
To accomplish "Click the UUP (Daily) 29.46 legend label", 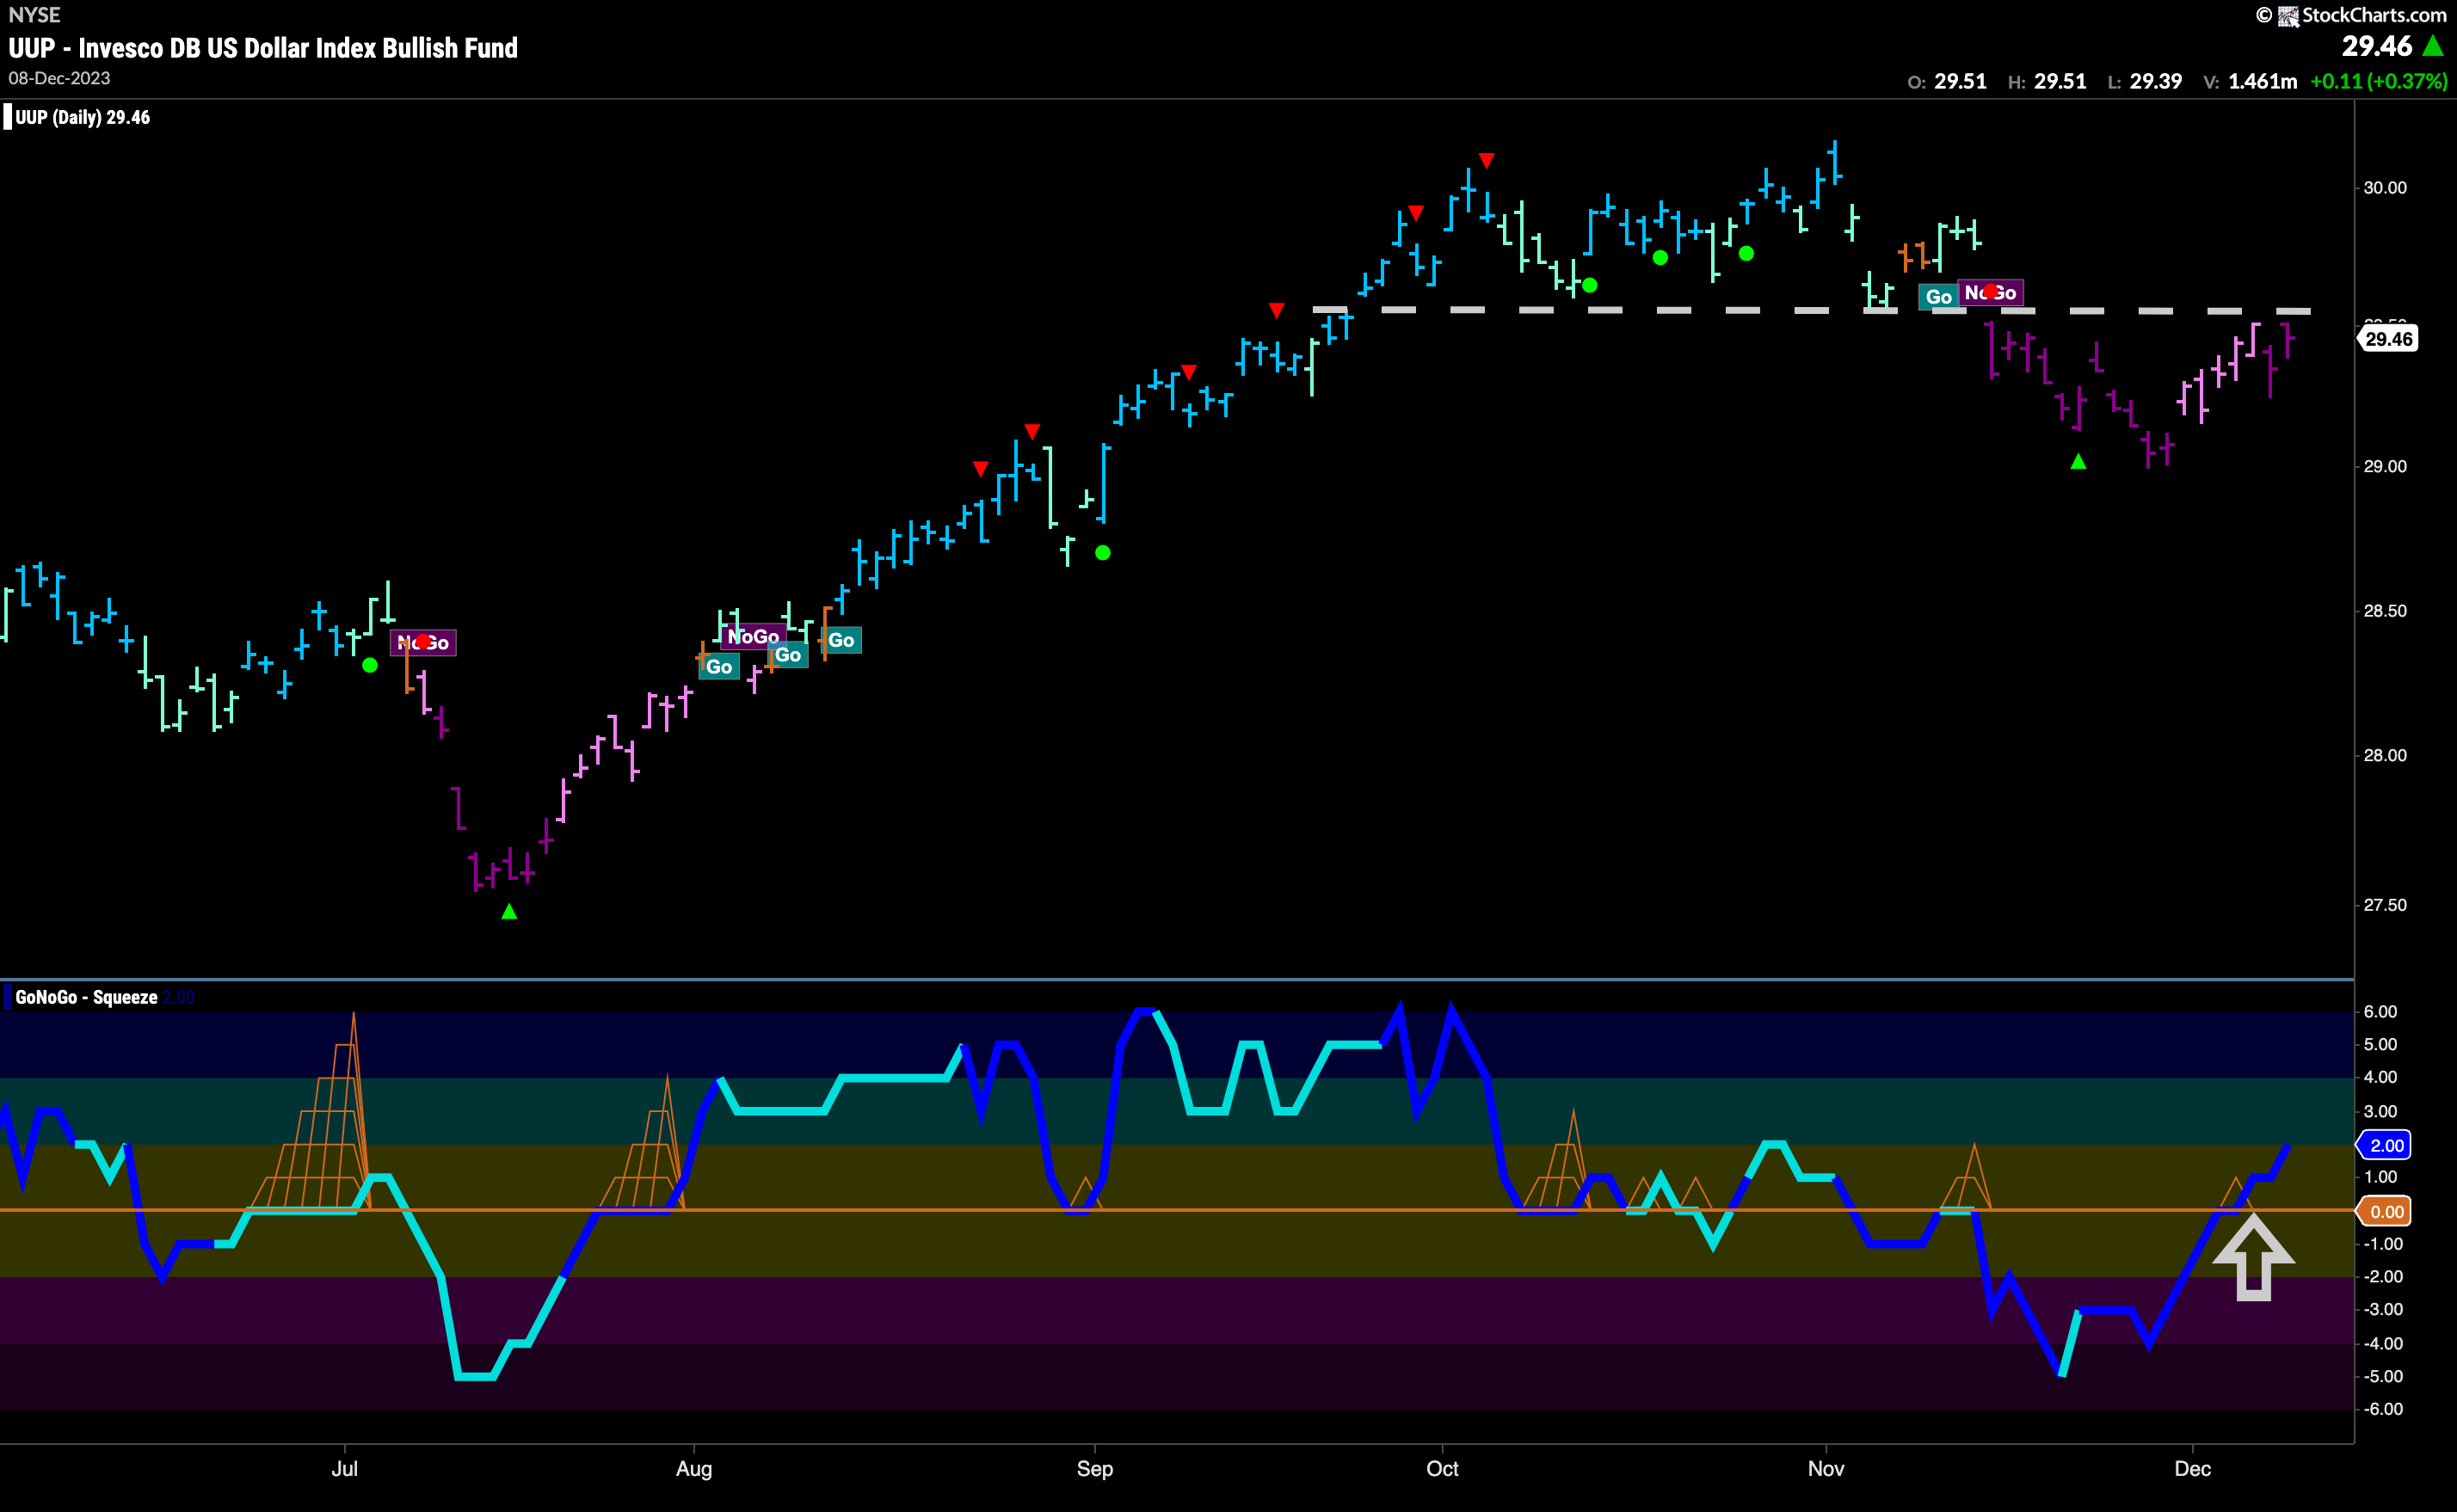I will coord(82,117).
